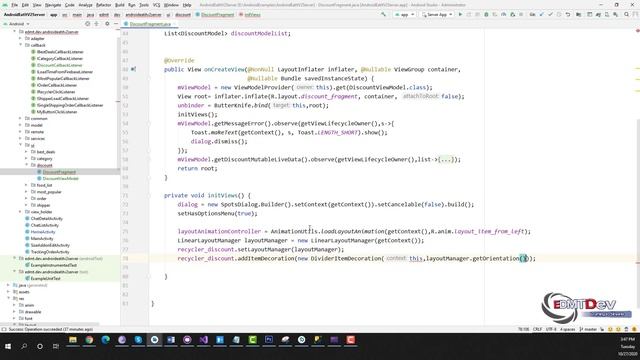The image size is (640, 360).
Task: Click the DiscountFragment breadcrumb
Action: click(215, 15)
